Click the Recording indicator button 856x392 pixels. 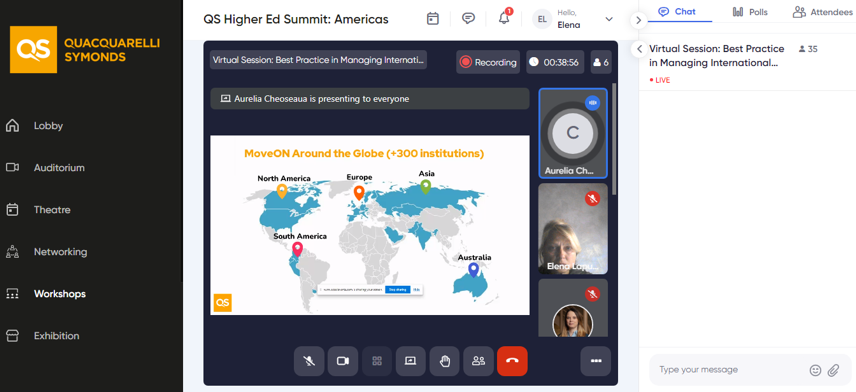point(488,62)
